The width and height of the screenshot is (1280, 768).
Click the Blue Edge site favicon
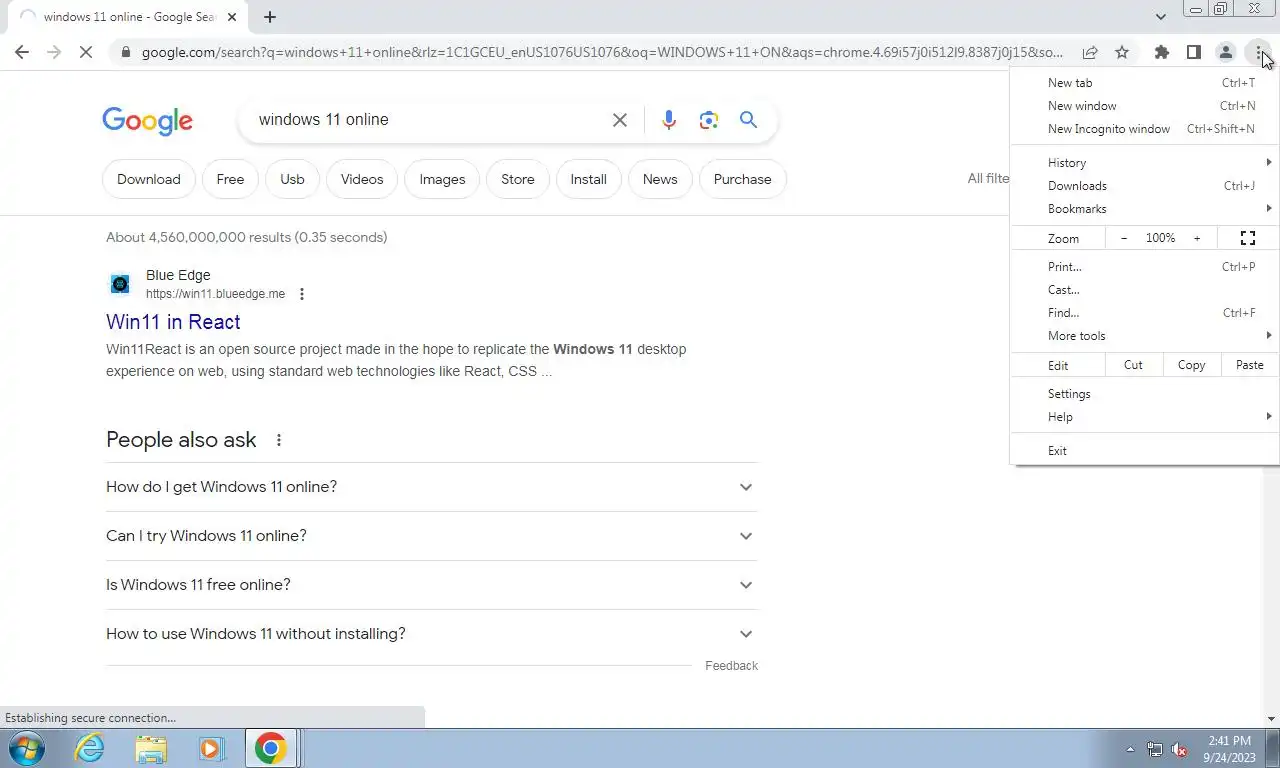click(x=120, y=285)
